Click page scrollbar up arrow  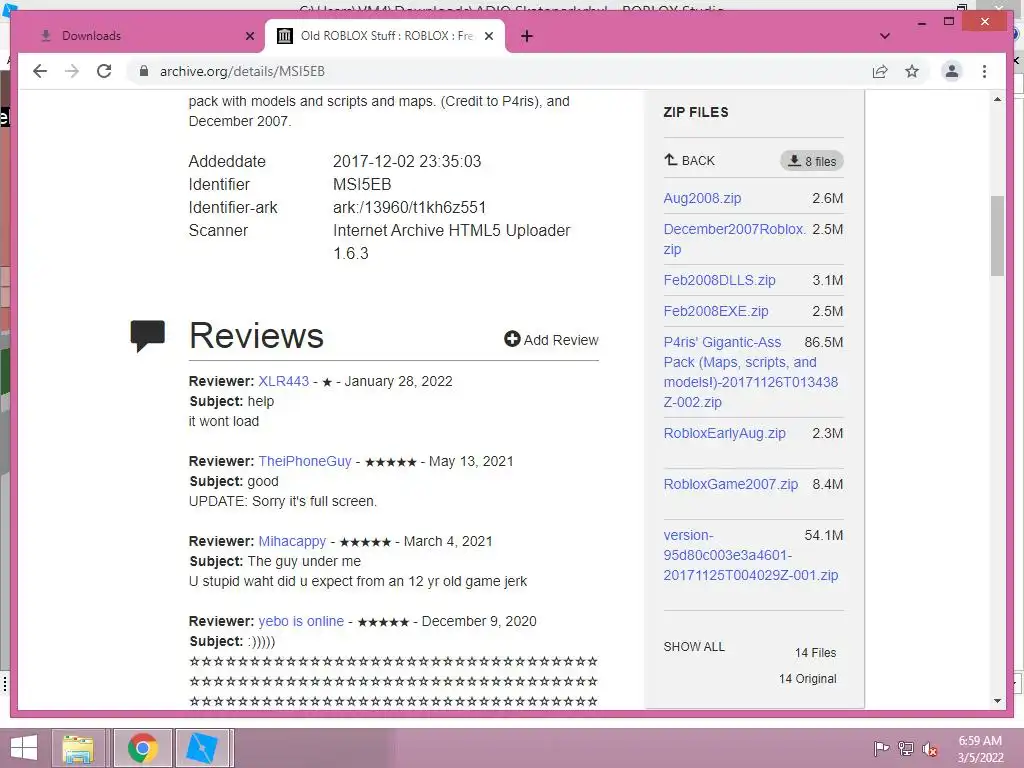point(997,100)
